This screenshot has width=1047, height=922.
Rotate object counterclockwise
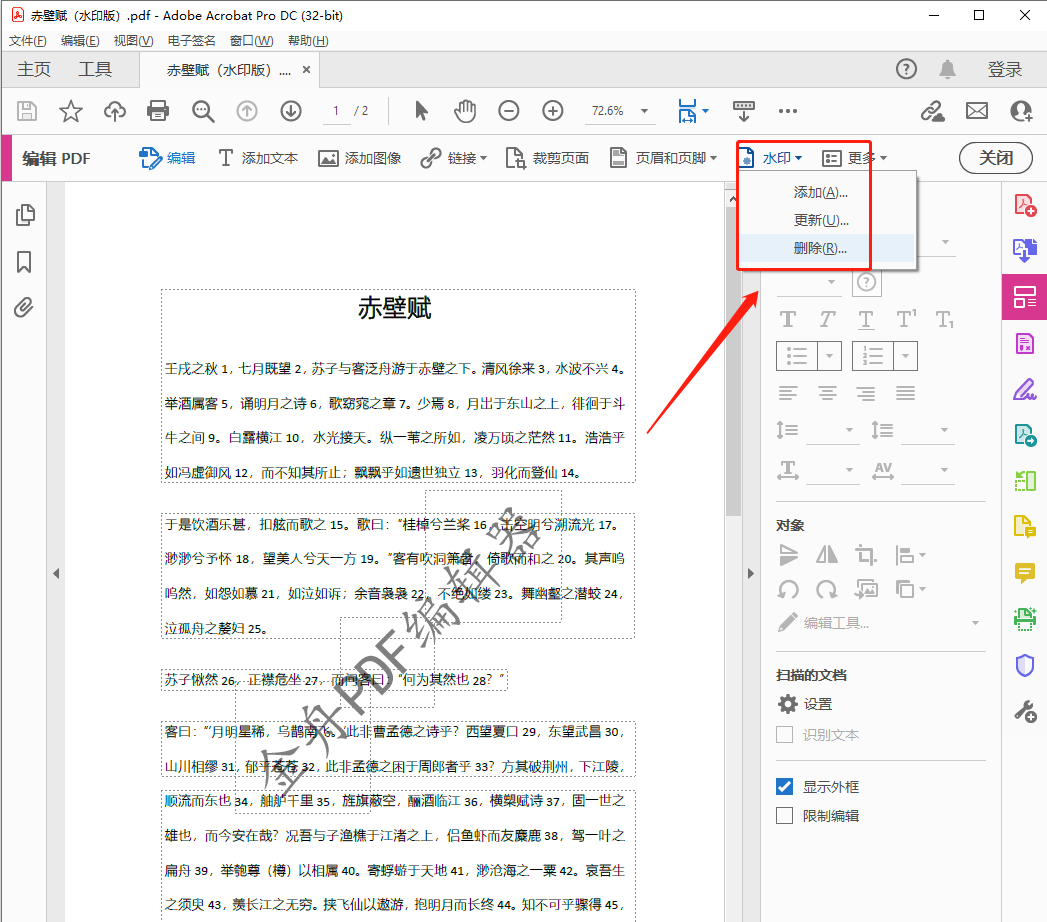coord(788,589)
